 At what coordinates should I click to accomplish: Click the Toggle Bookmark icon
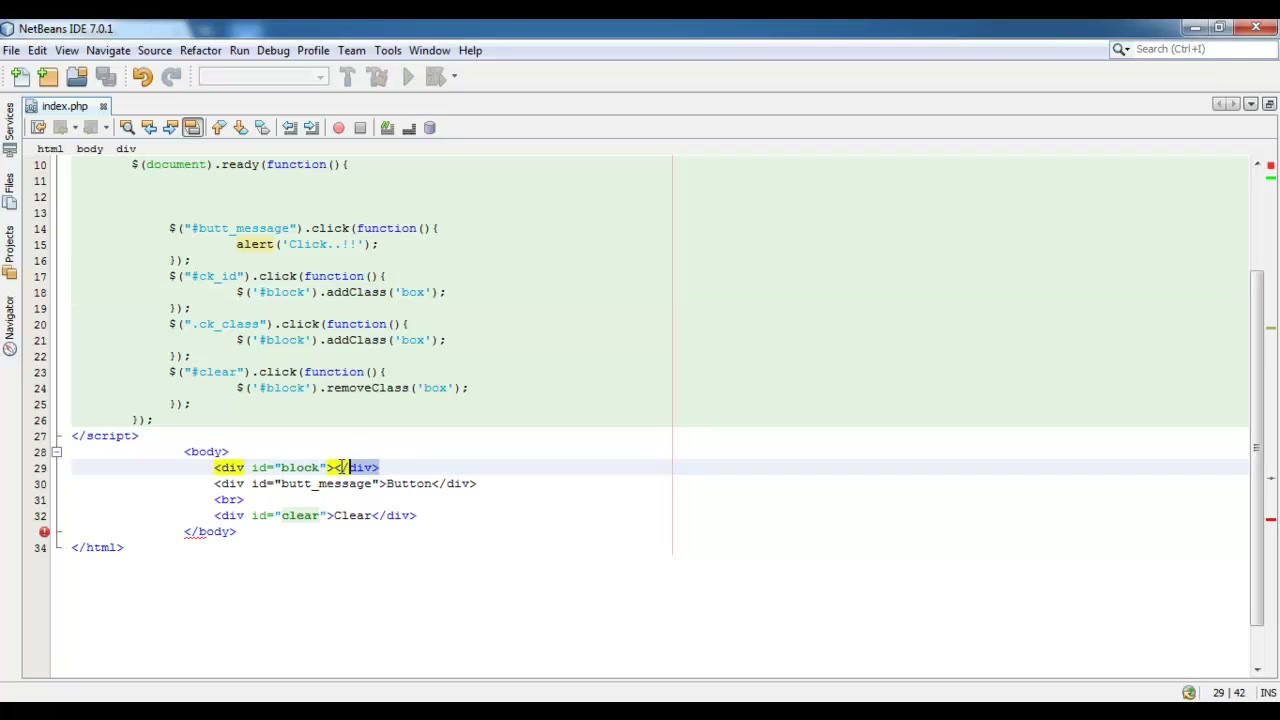coord(262,128)
